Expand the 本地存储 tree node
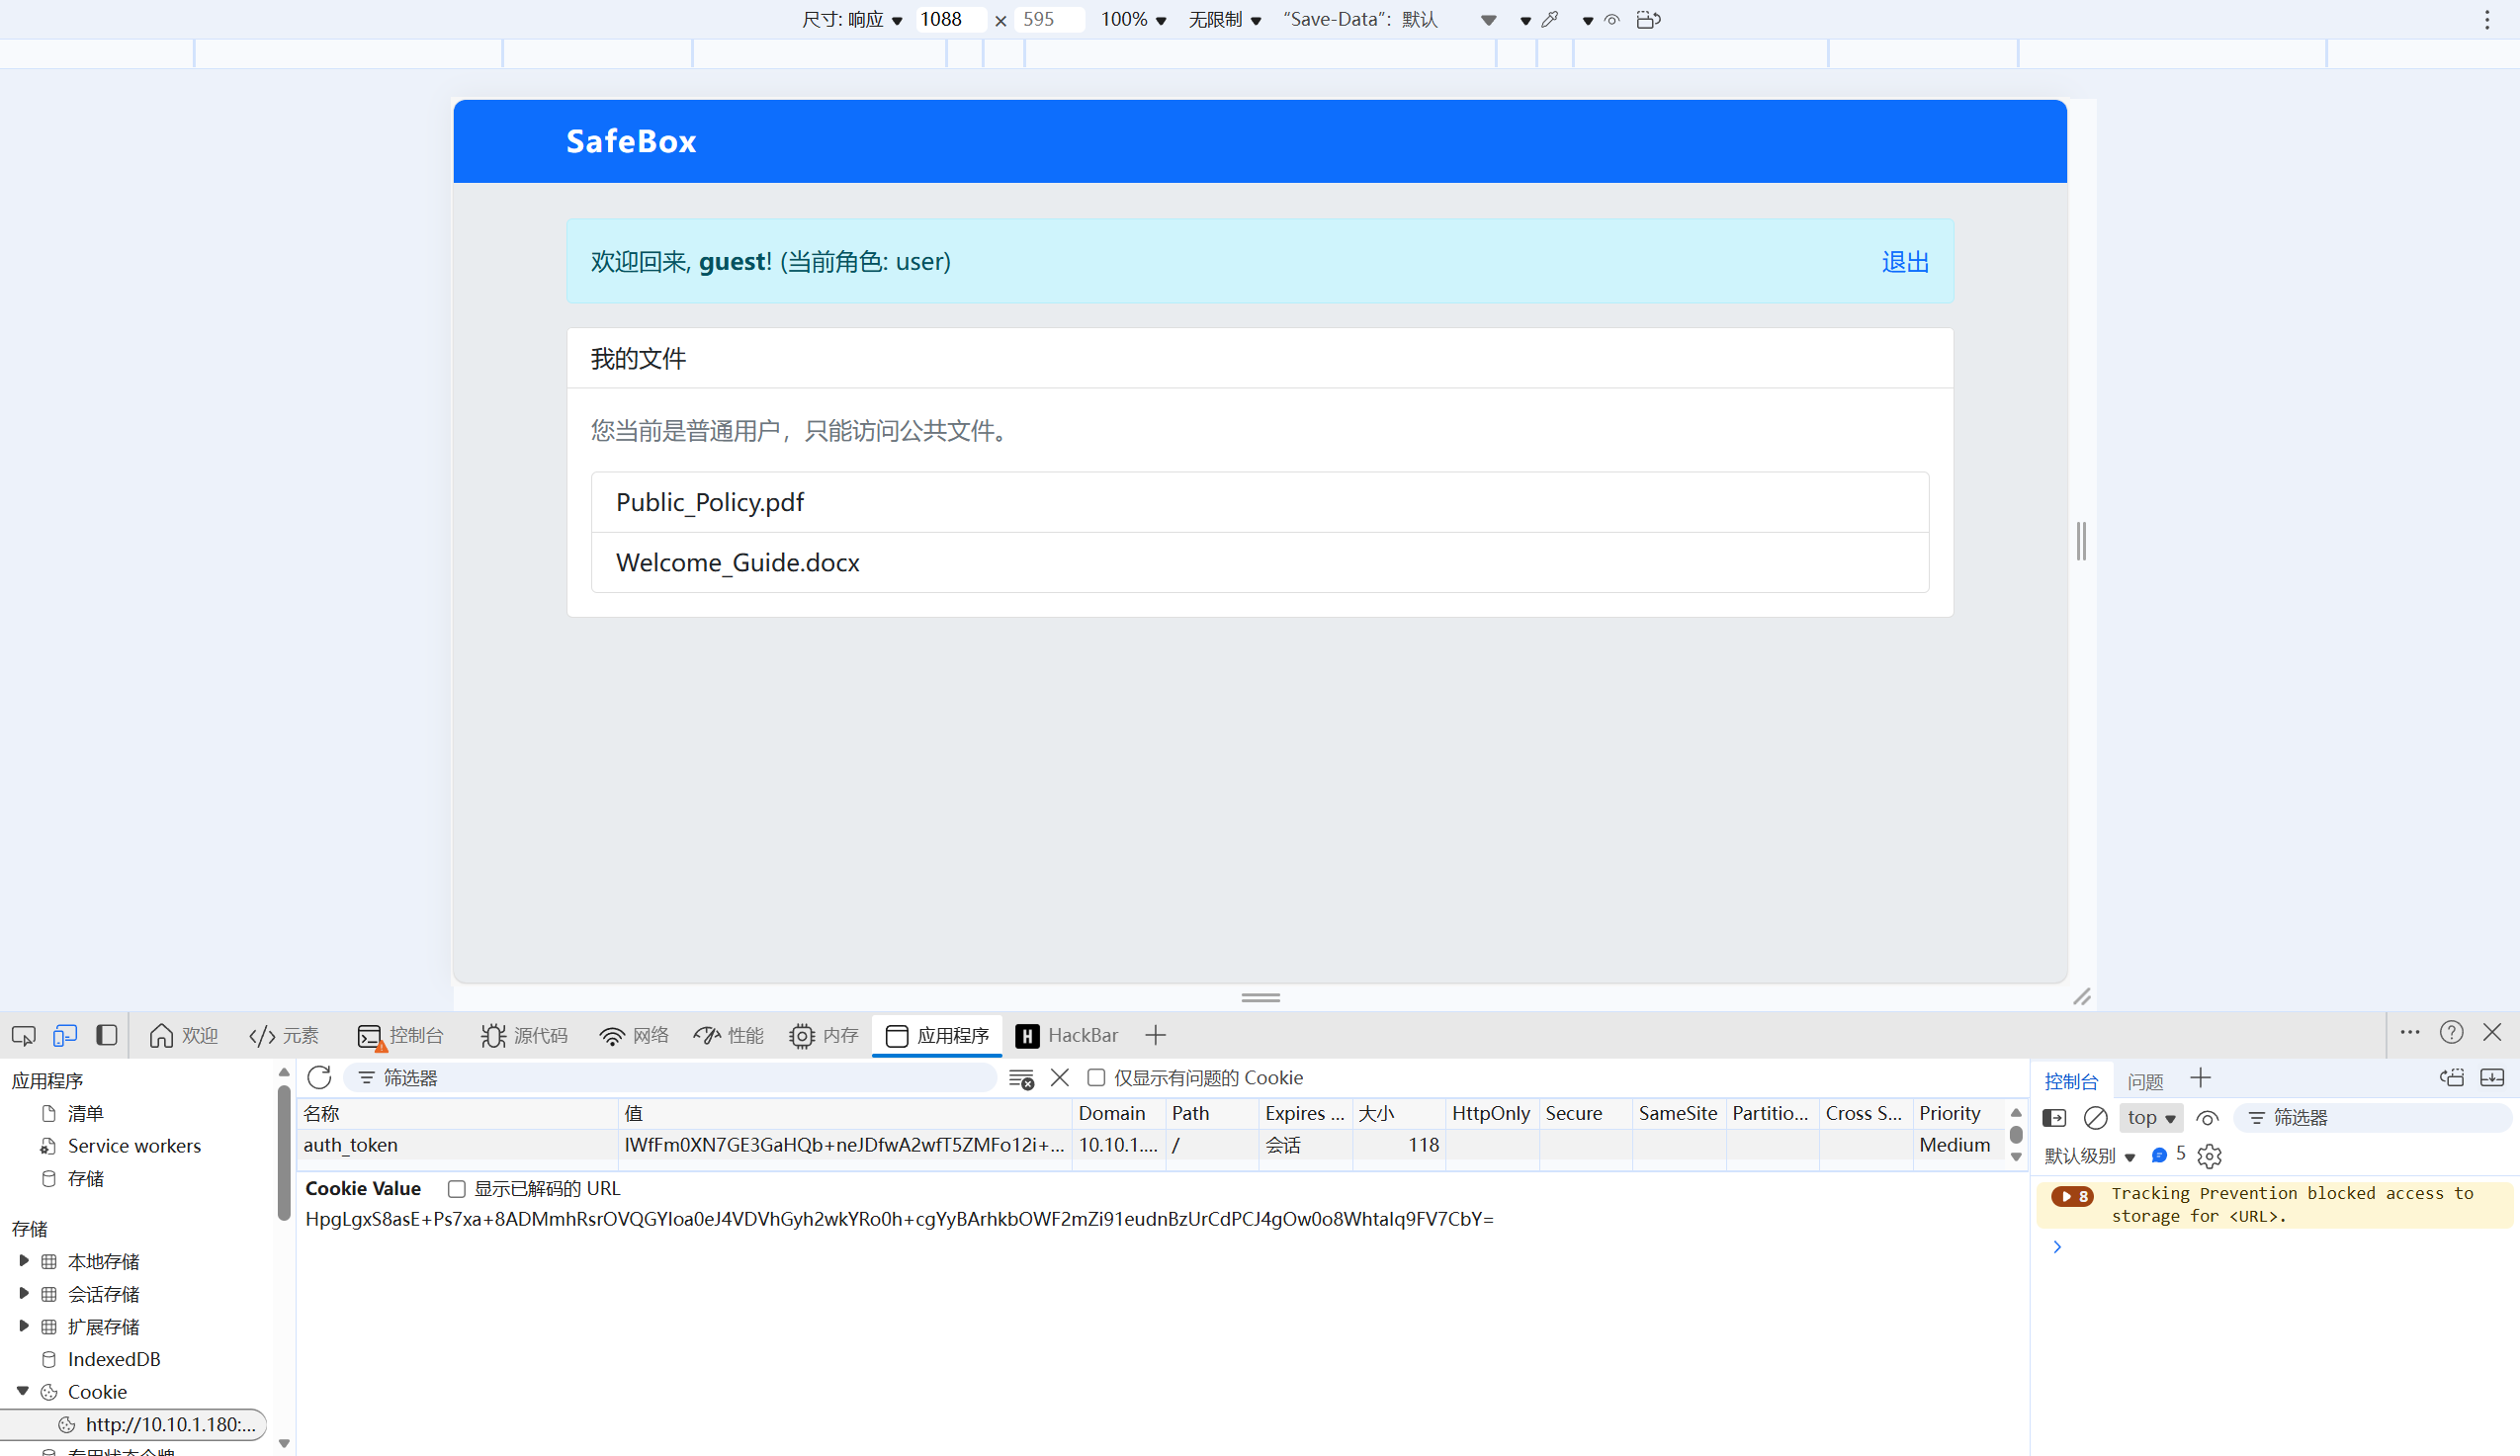 click(x=23, y=1261)
